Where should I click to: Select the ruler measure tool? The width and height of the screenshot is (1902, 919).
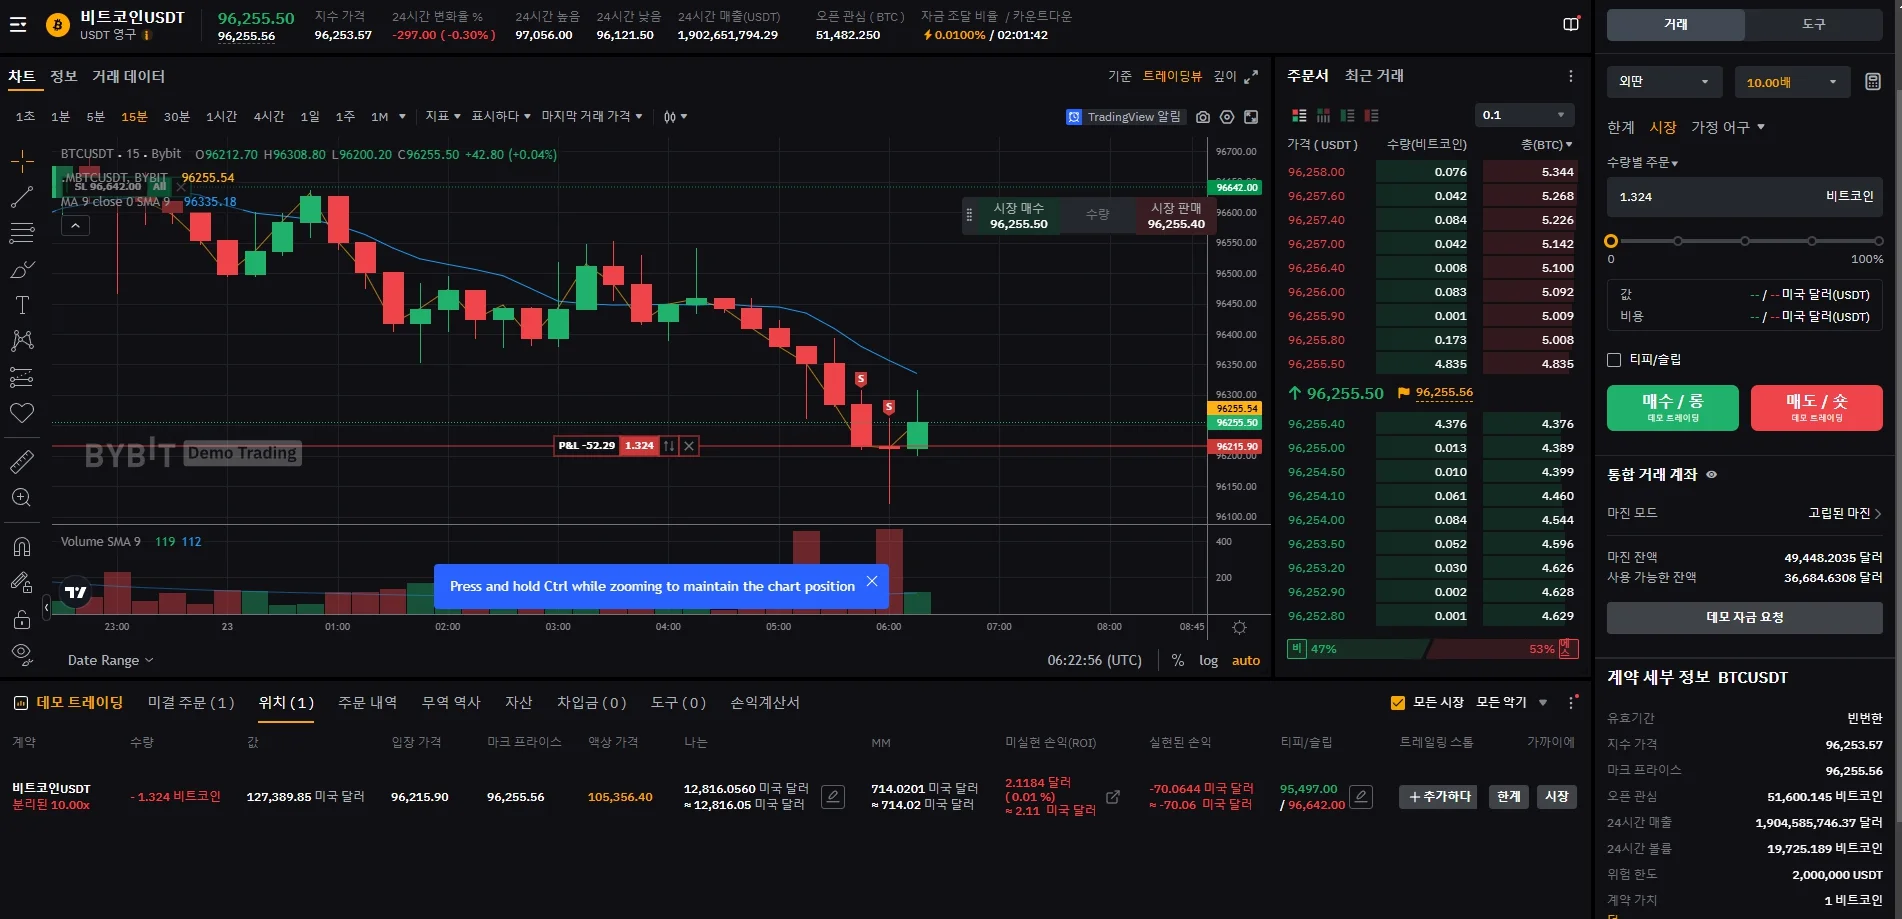tap(22, 461)
